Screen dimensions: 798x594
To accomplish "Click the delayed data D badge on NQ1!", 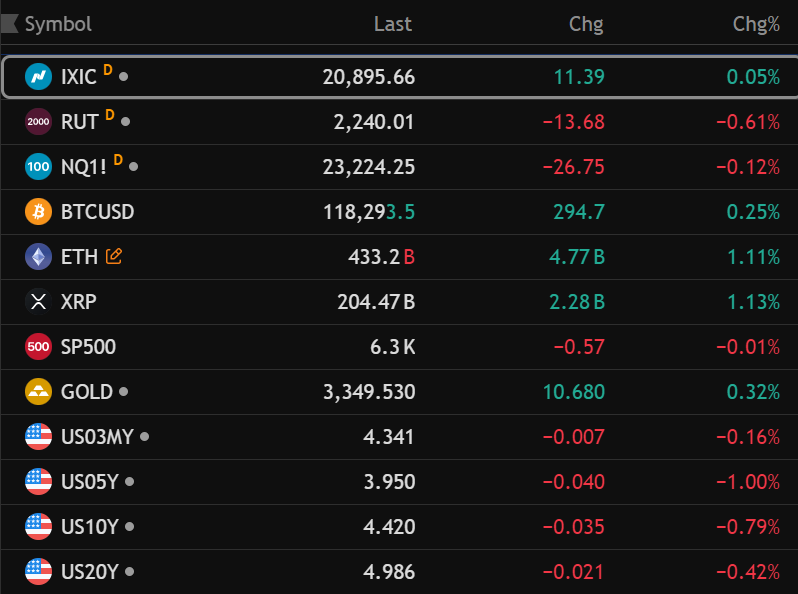I will [118, 160].
